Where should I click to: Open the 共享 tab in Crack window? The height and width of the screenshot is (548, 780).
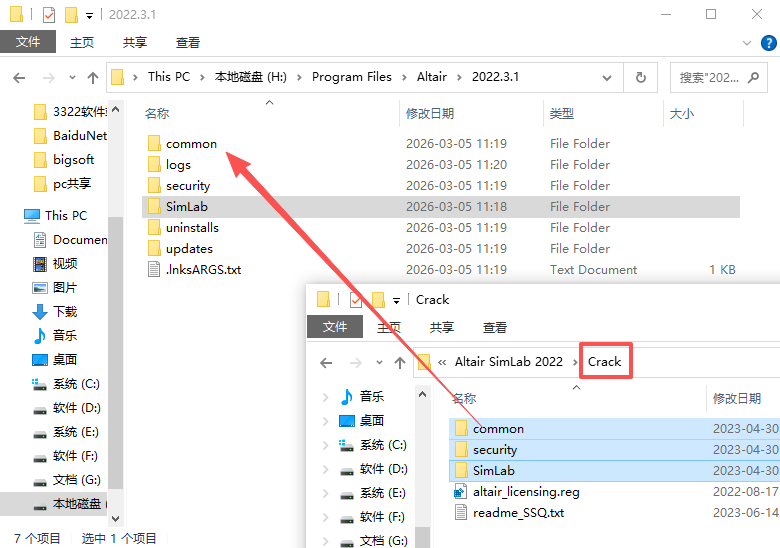(442, 327)
